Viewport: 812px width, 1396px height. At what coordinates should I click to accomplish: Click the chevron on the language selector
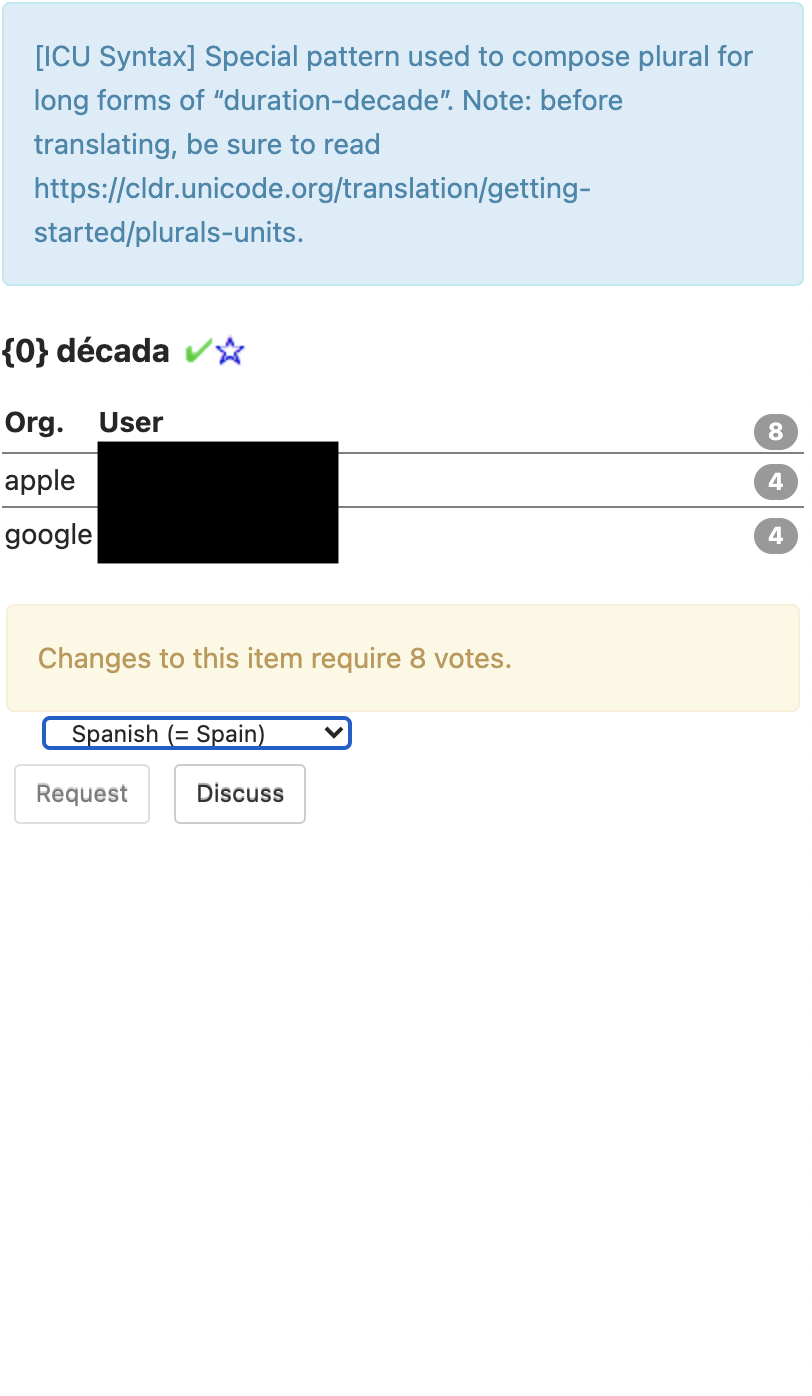pos(334,733)
